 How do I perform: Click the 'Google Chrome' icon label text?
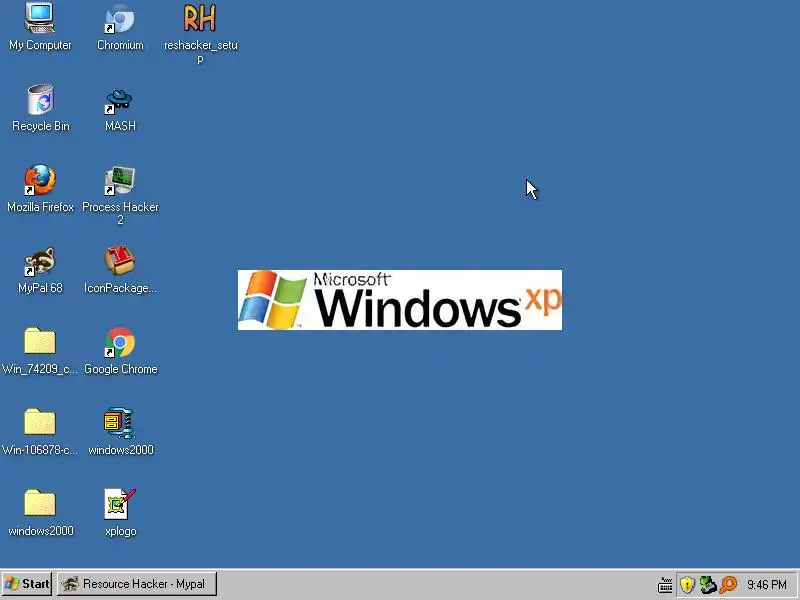point(121,369)
